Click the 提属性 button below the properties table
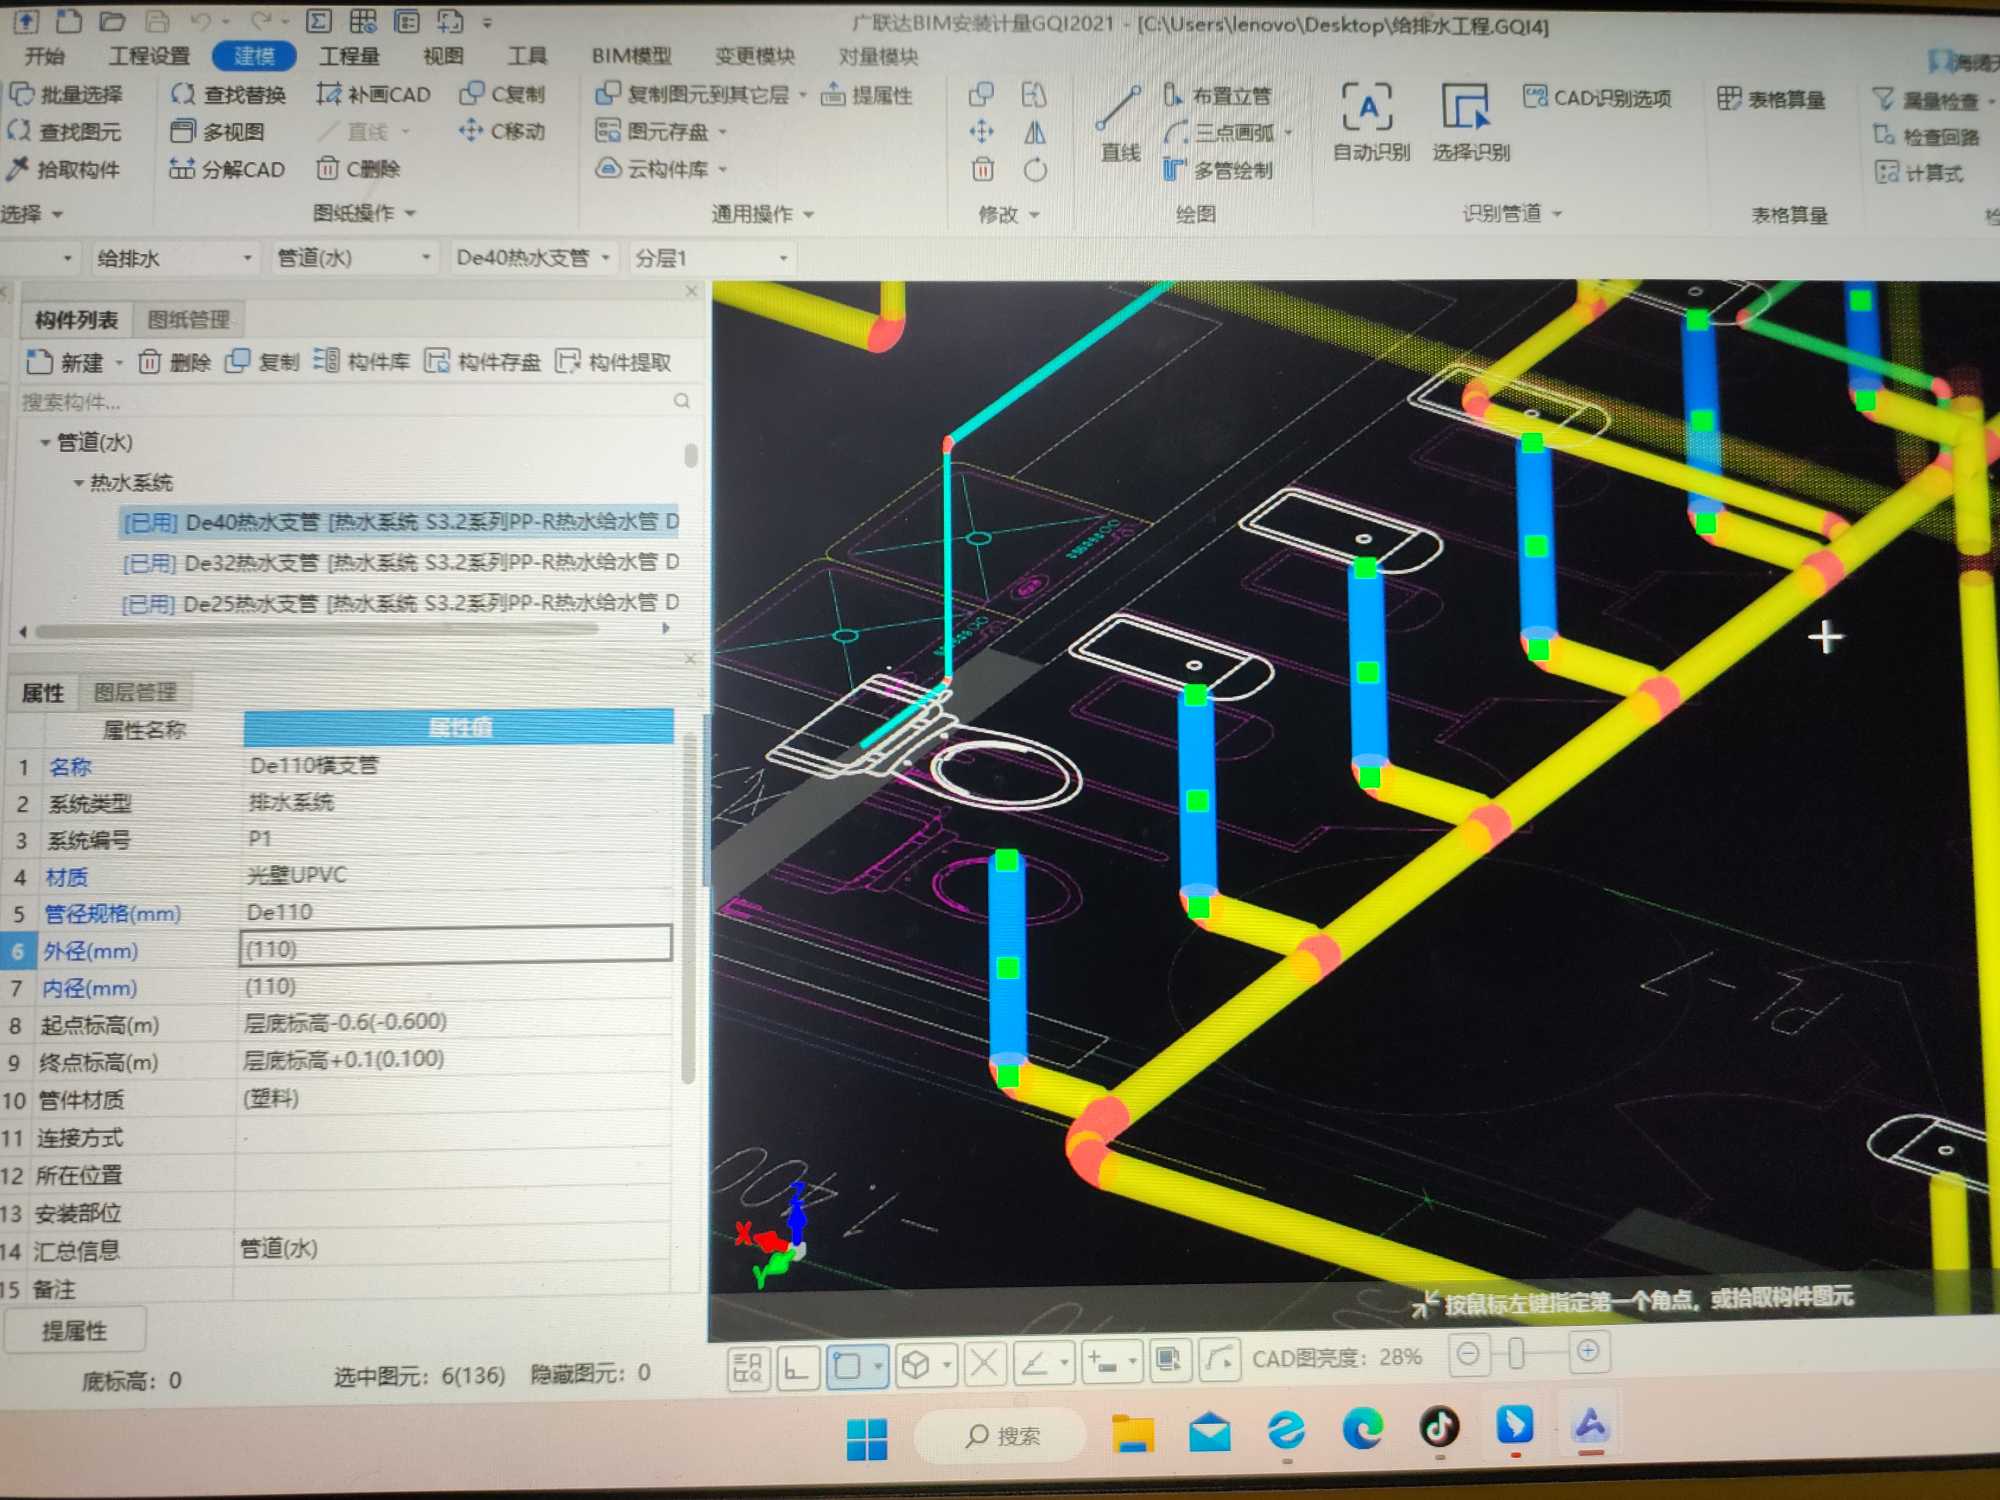The width and height of the screenshot is (2000, 1500). click(75, 1331)
